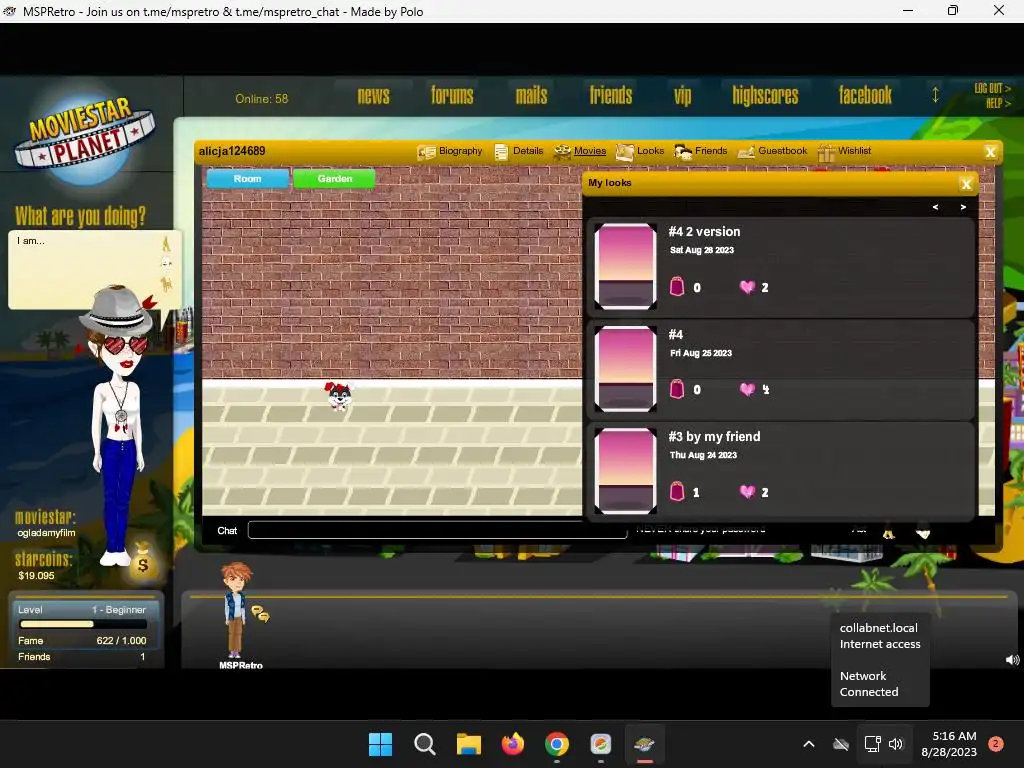Screen dimensions: 1024x768
Task: Click the pet dog in the room
Action: tap(338, 396)
